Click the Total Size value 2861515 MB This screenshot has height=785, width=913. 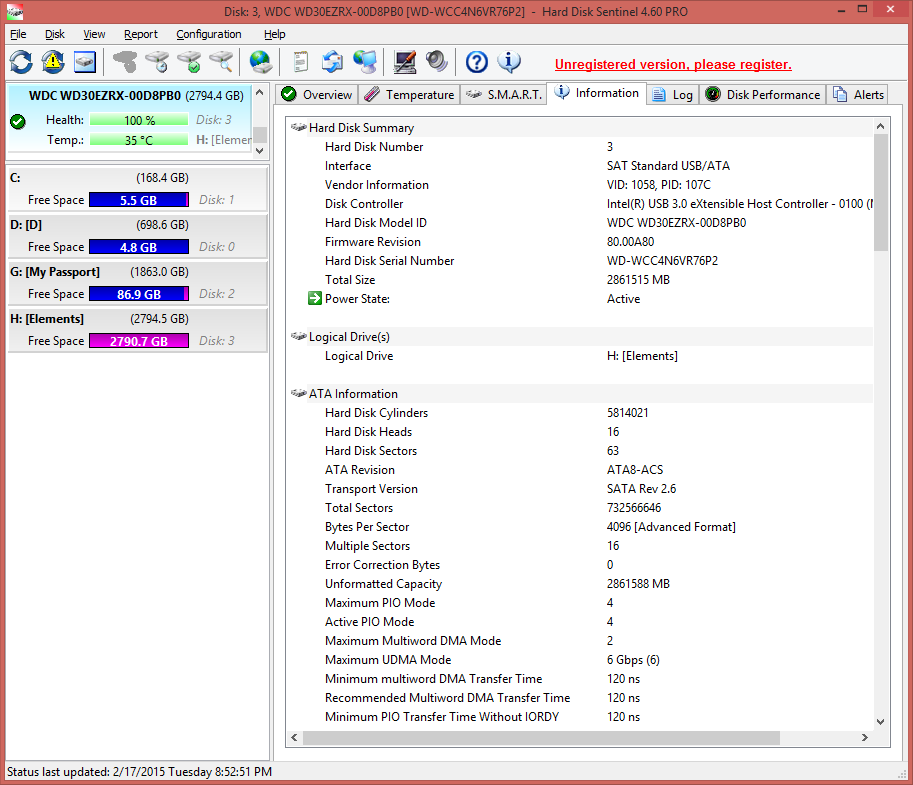pos(638,280)
